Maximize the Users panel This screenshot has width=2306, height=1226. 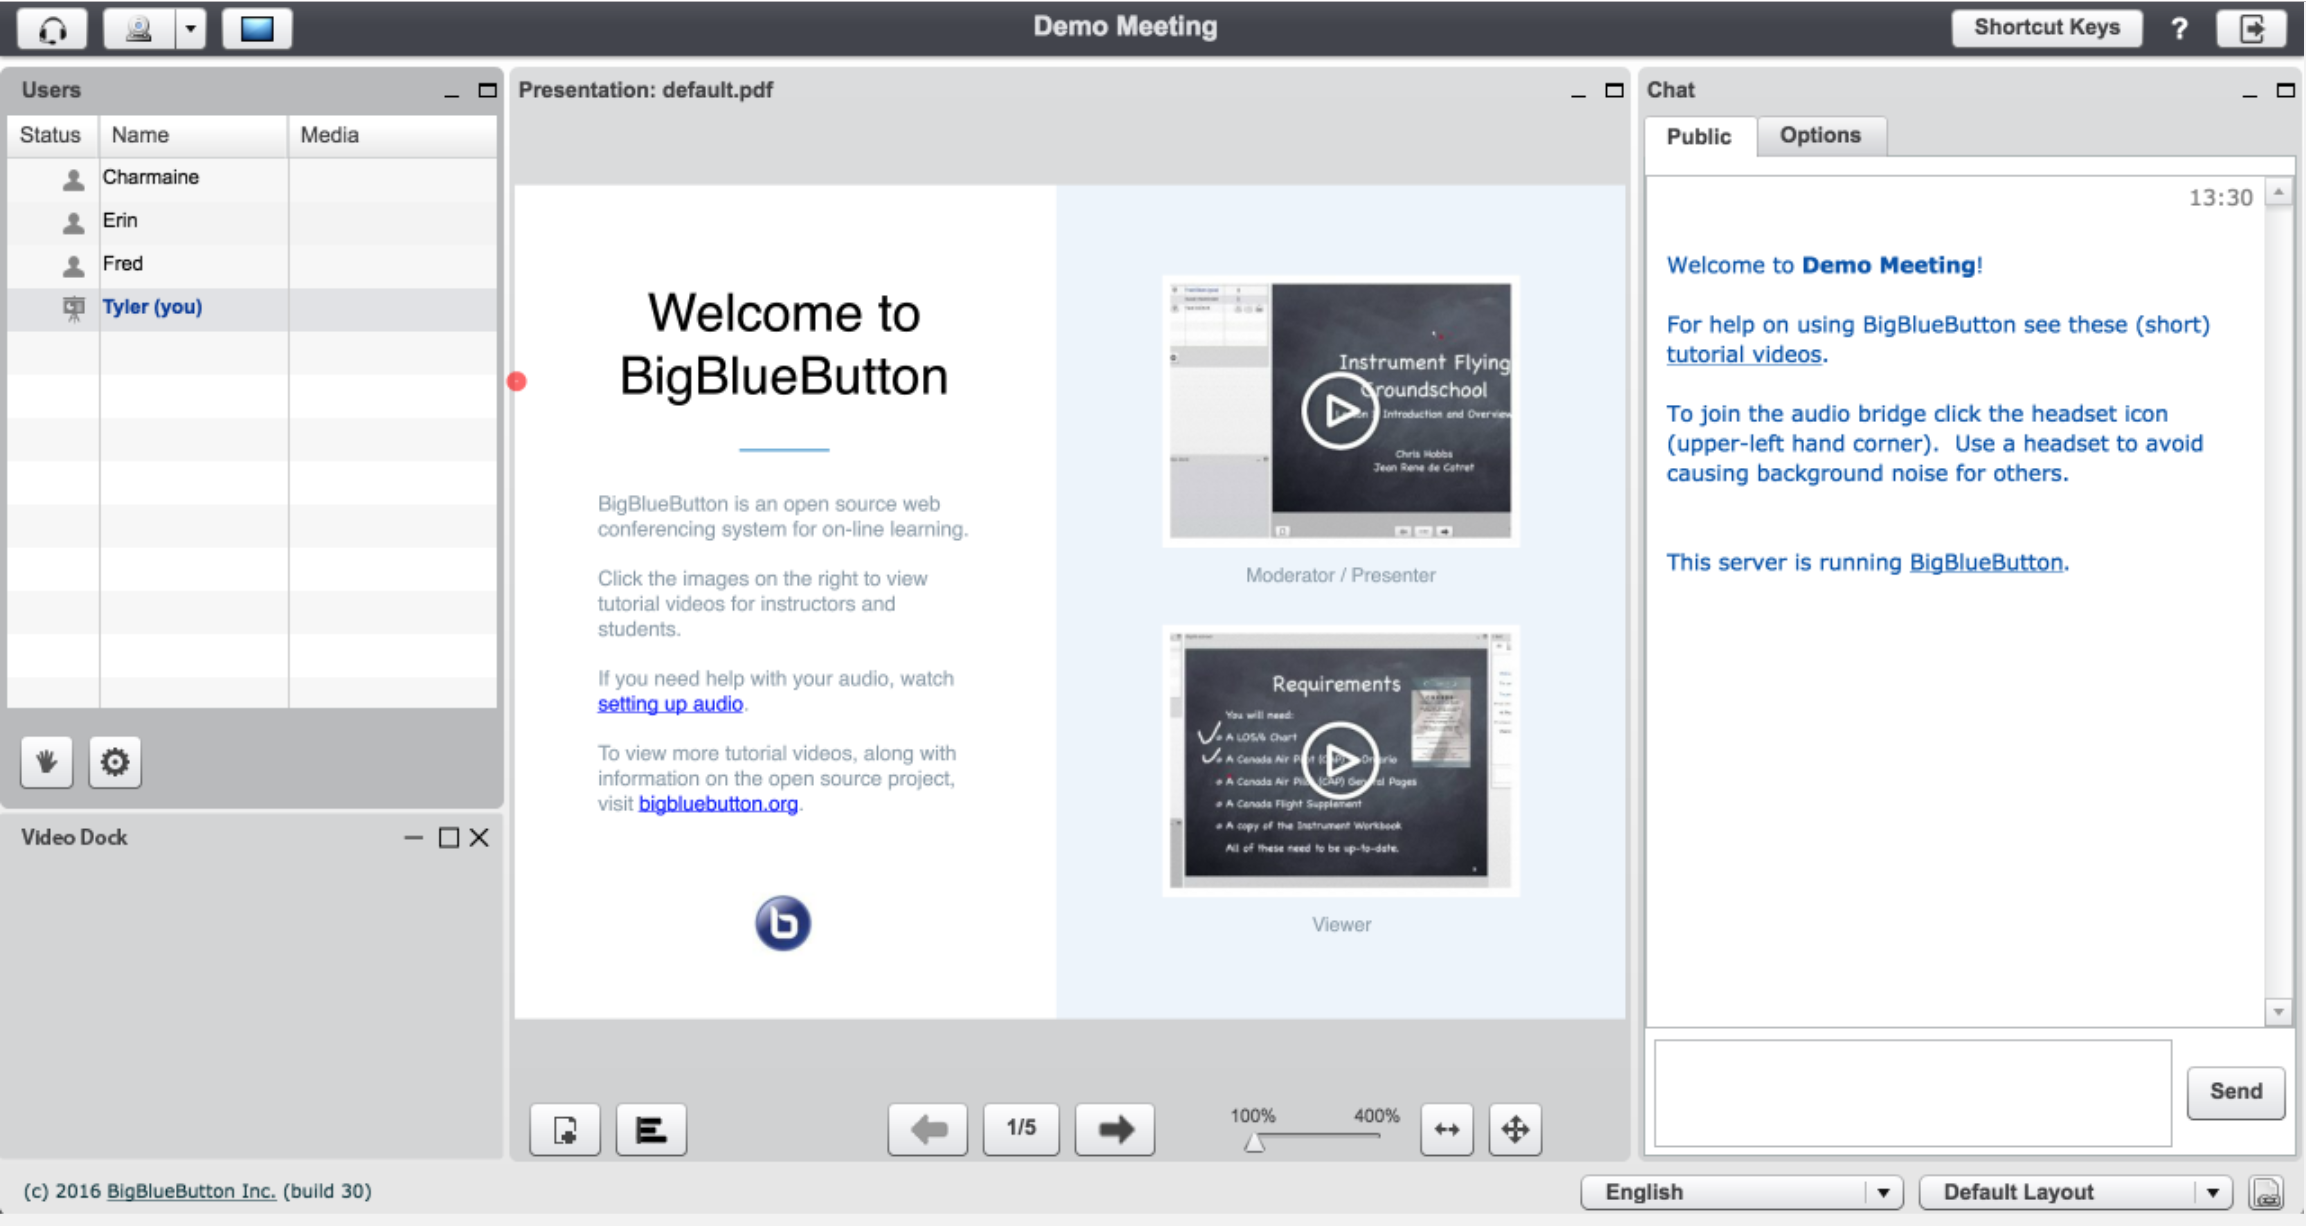coord(487,91)
